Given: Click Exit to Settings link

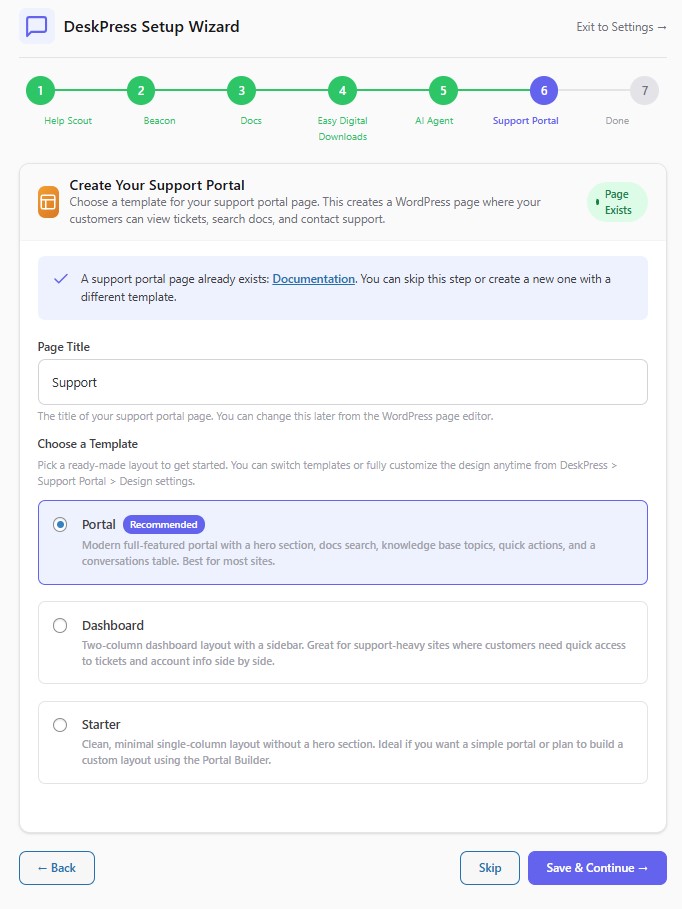Looking at the screenshot, I should pos(621,27).
